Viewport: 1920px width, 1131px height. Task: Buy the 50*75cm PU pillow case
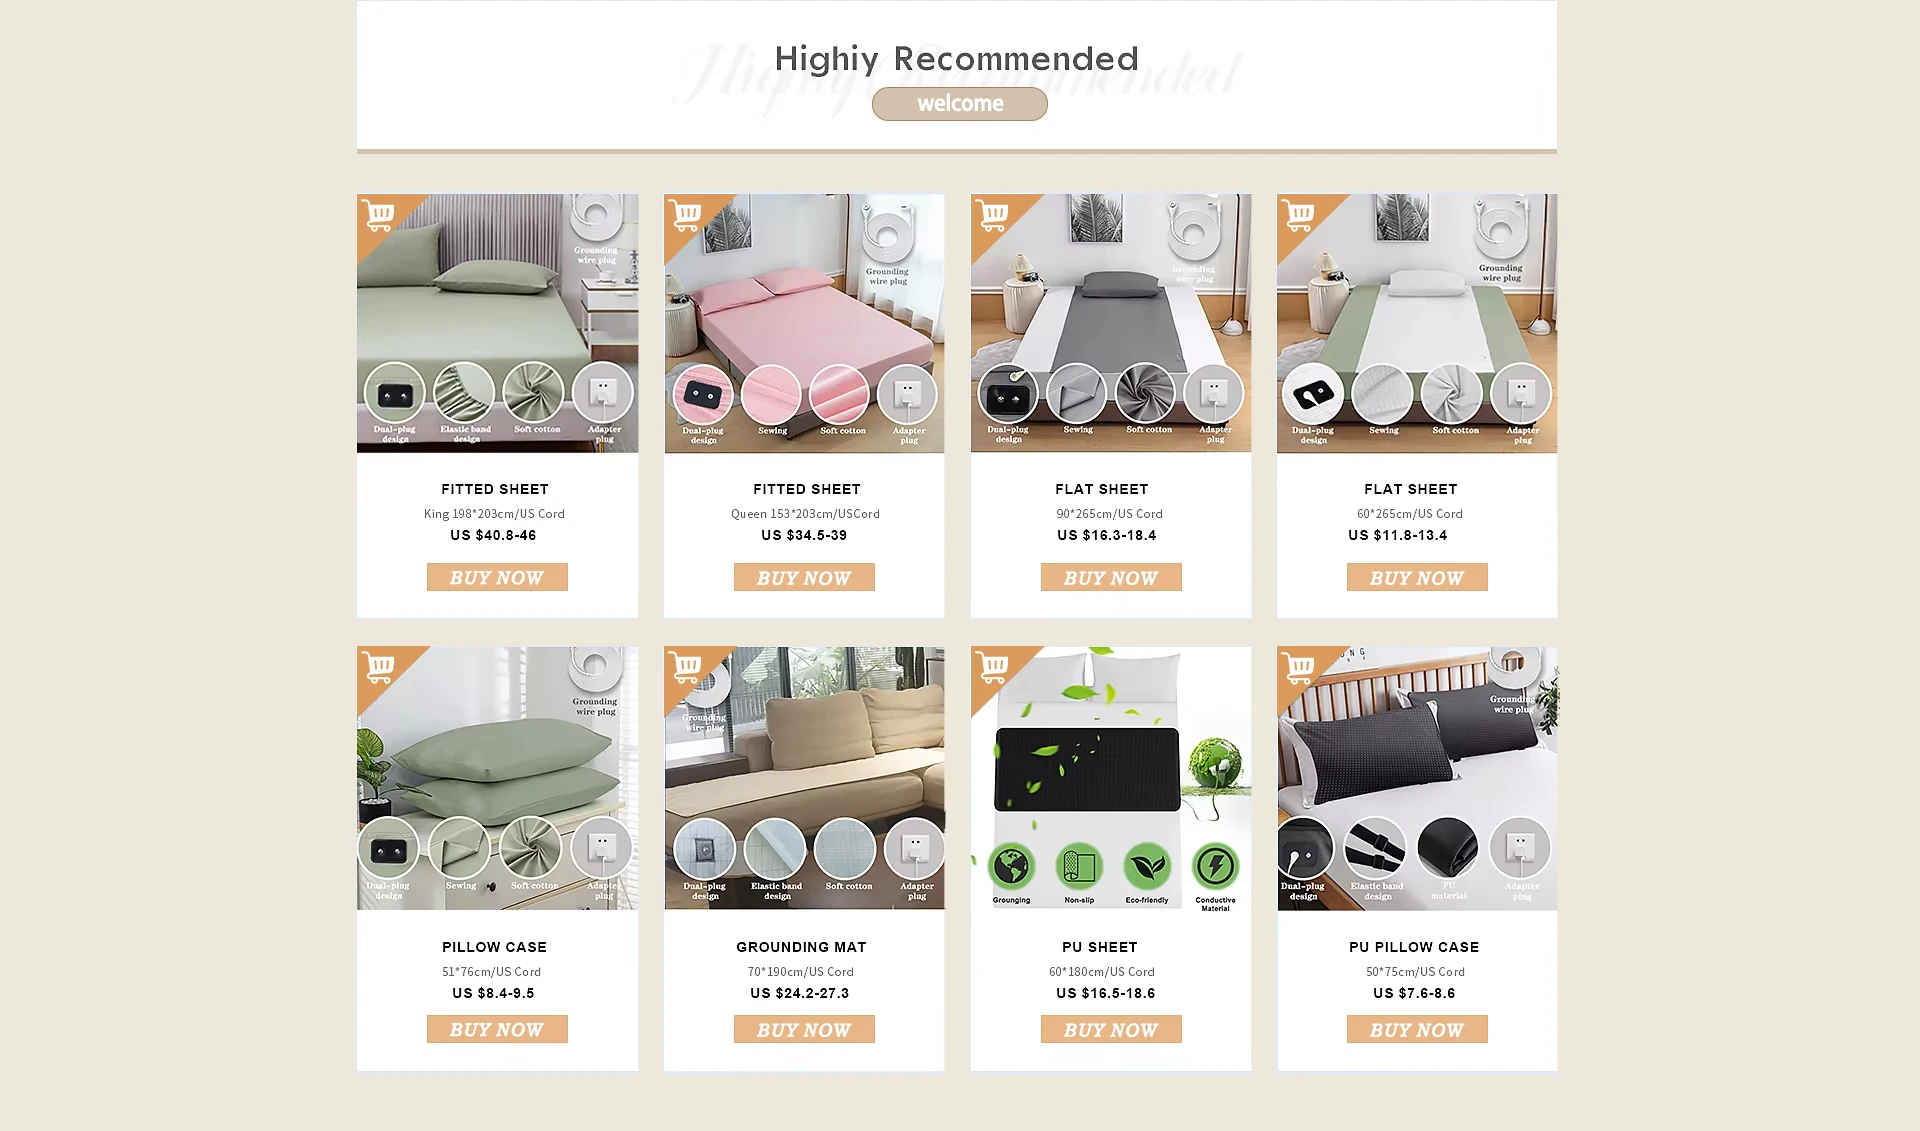click(1417, 1029)
